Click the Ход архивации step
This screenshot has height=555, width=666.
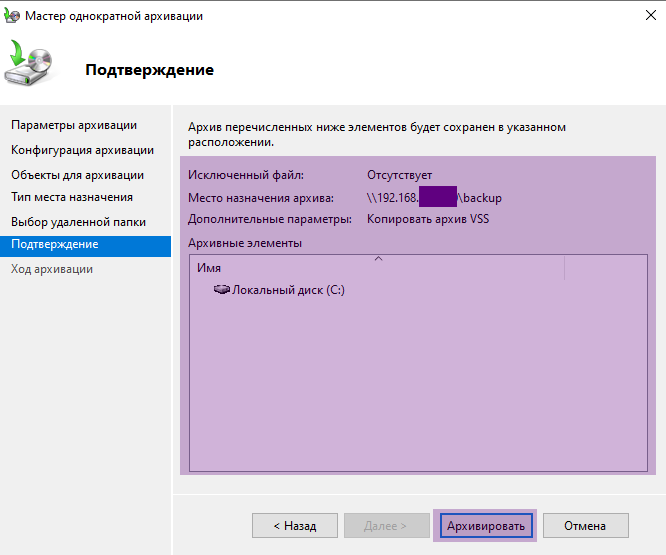pyautogui.click(x=52, y=269)
